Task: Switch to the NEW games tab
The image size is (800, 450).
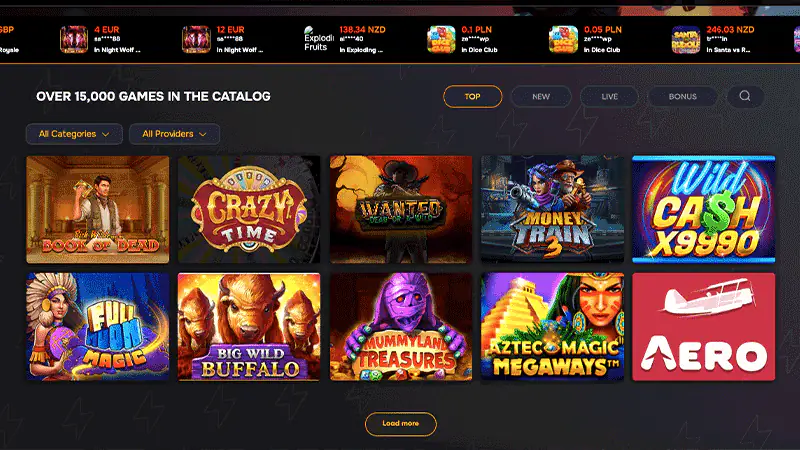Action: click(x=541, y=96)
